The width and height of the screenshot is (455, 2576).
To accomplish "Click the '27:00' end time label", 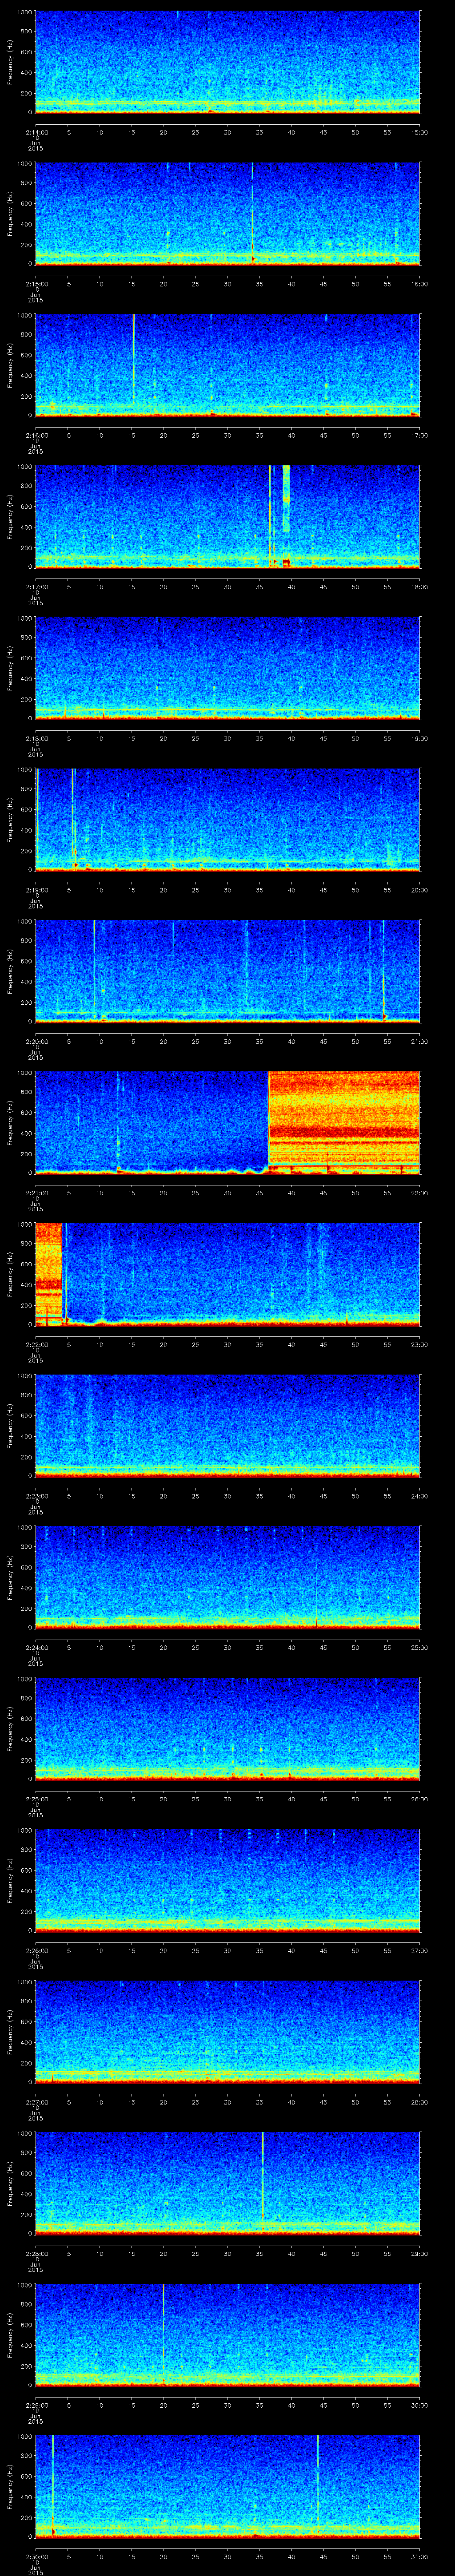I will coord(420,1950).
